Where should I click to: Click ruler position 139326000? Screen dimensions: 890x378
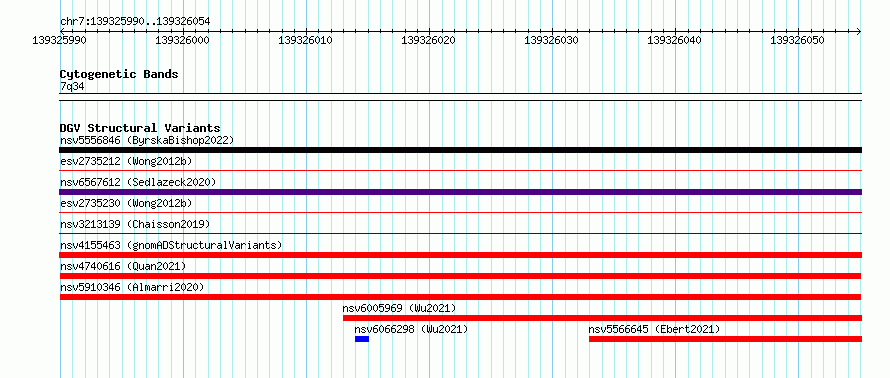coord(182,40)
